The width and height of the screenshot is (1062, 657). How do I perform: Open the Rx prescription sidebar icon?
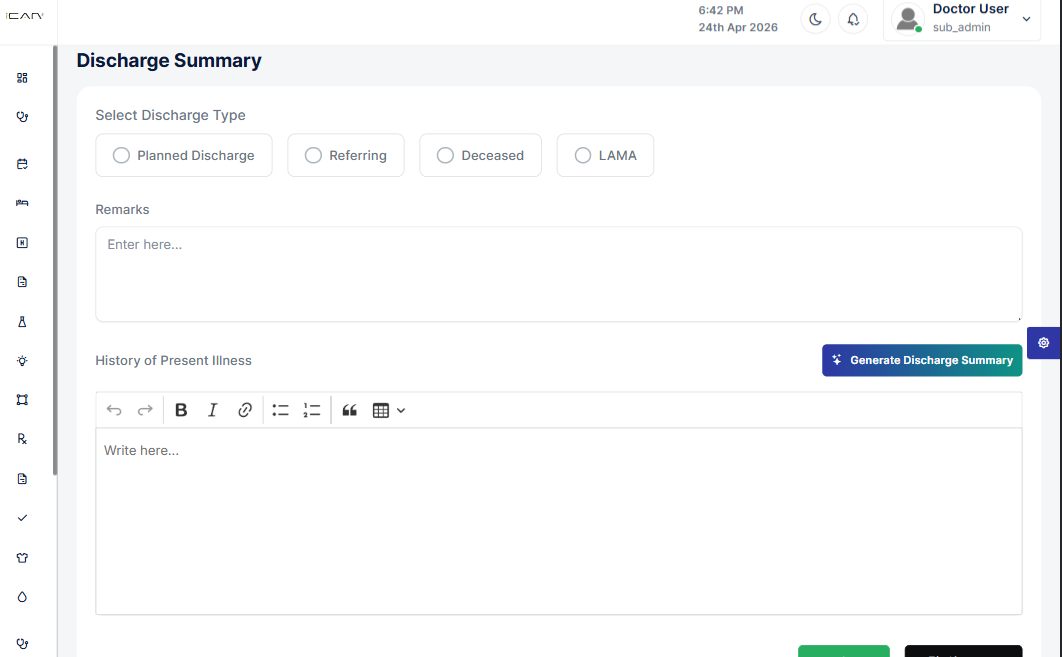click(x=22, y=439)
